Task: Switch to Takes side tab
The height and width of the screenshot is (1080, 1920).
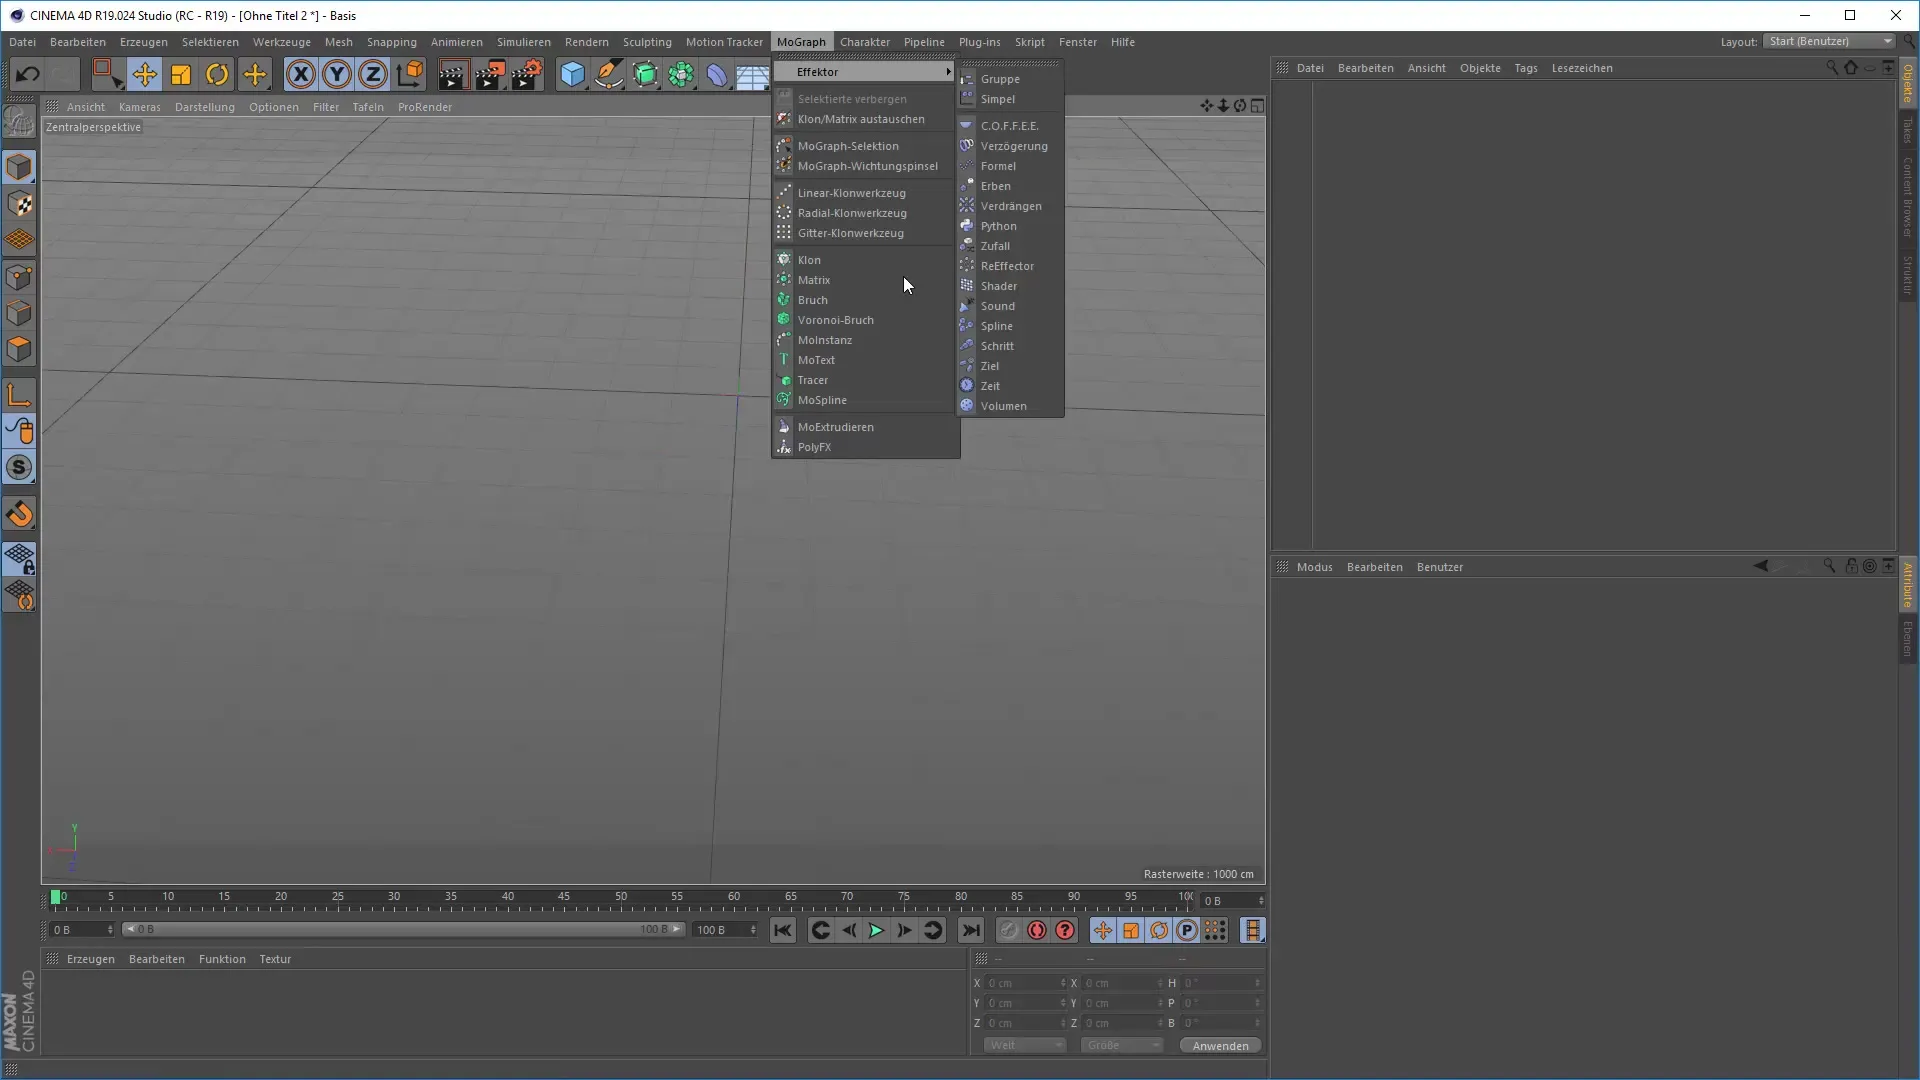Action: 1908,130
